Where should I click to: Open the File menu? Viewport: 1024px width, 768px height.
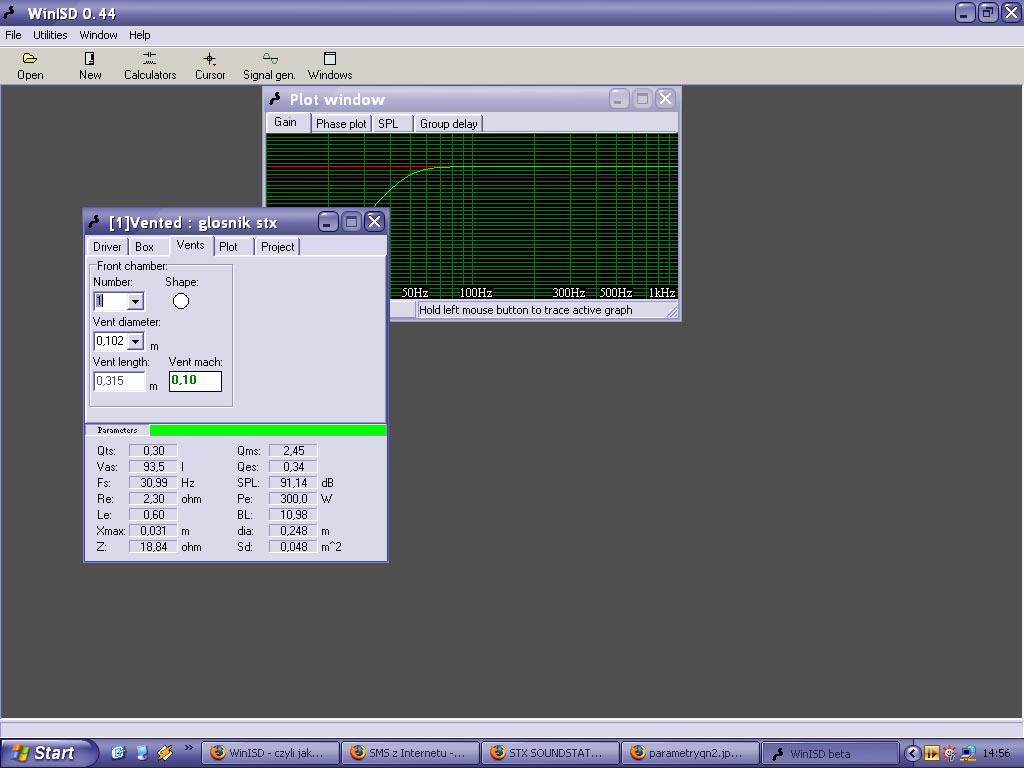tap(13, 35)
